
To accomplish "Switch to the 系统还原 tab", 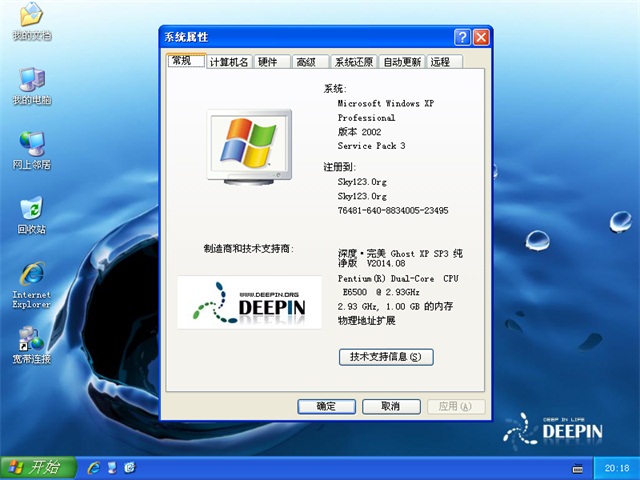I will (353, 62).
